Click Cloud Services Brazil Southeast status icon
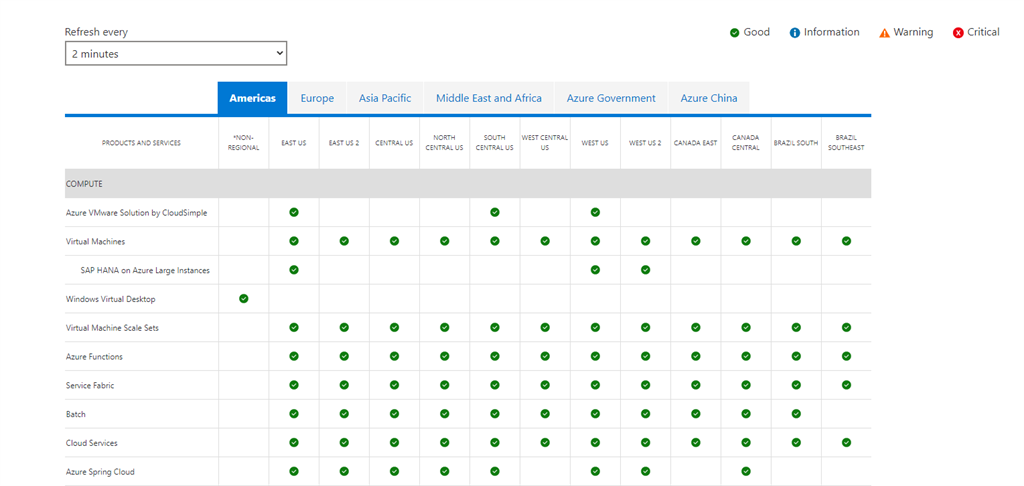The height and width of the screenshot is (486, 1024). [846, 442]
